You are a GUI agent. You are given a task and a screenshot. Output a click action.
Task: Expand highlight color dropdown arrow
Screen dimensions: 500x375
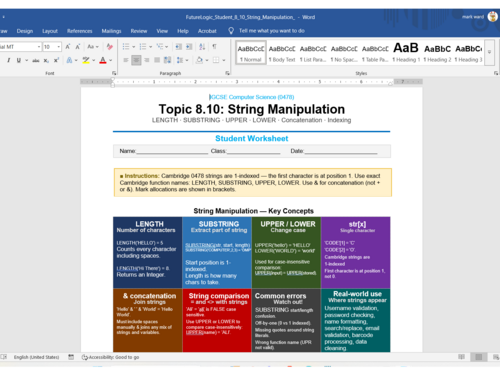click(94, 60)
